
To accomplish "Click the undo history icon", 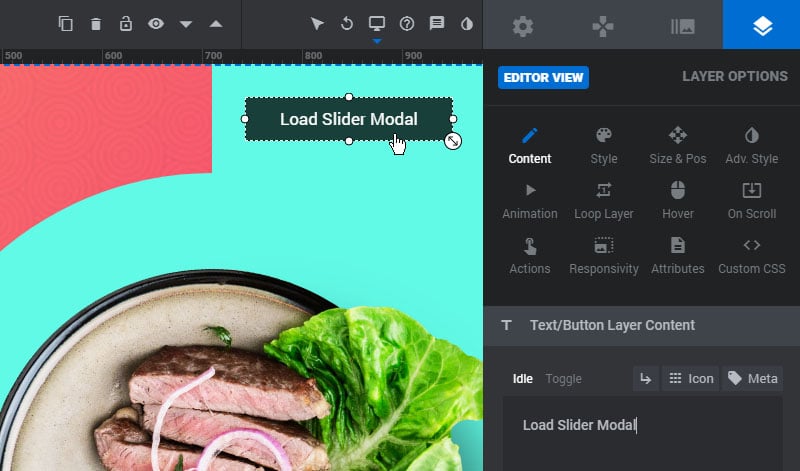I will [x=347, y=24].
